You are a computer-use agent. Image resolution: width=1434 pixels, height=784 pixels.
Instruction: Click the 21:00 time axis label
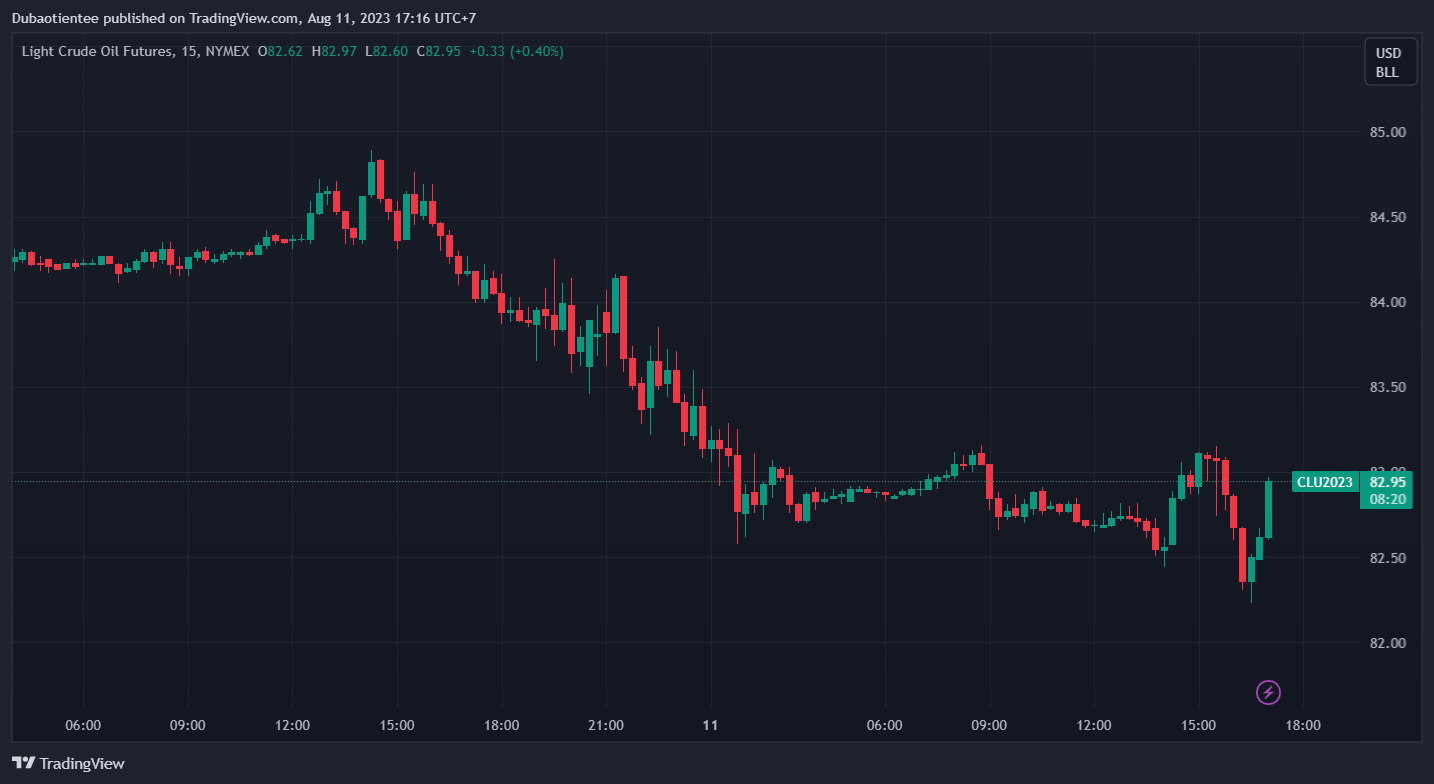[606, 725]
